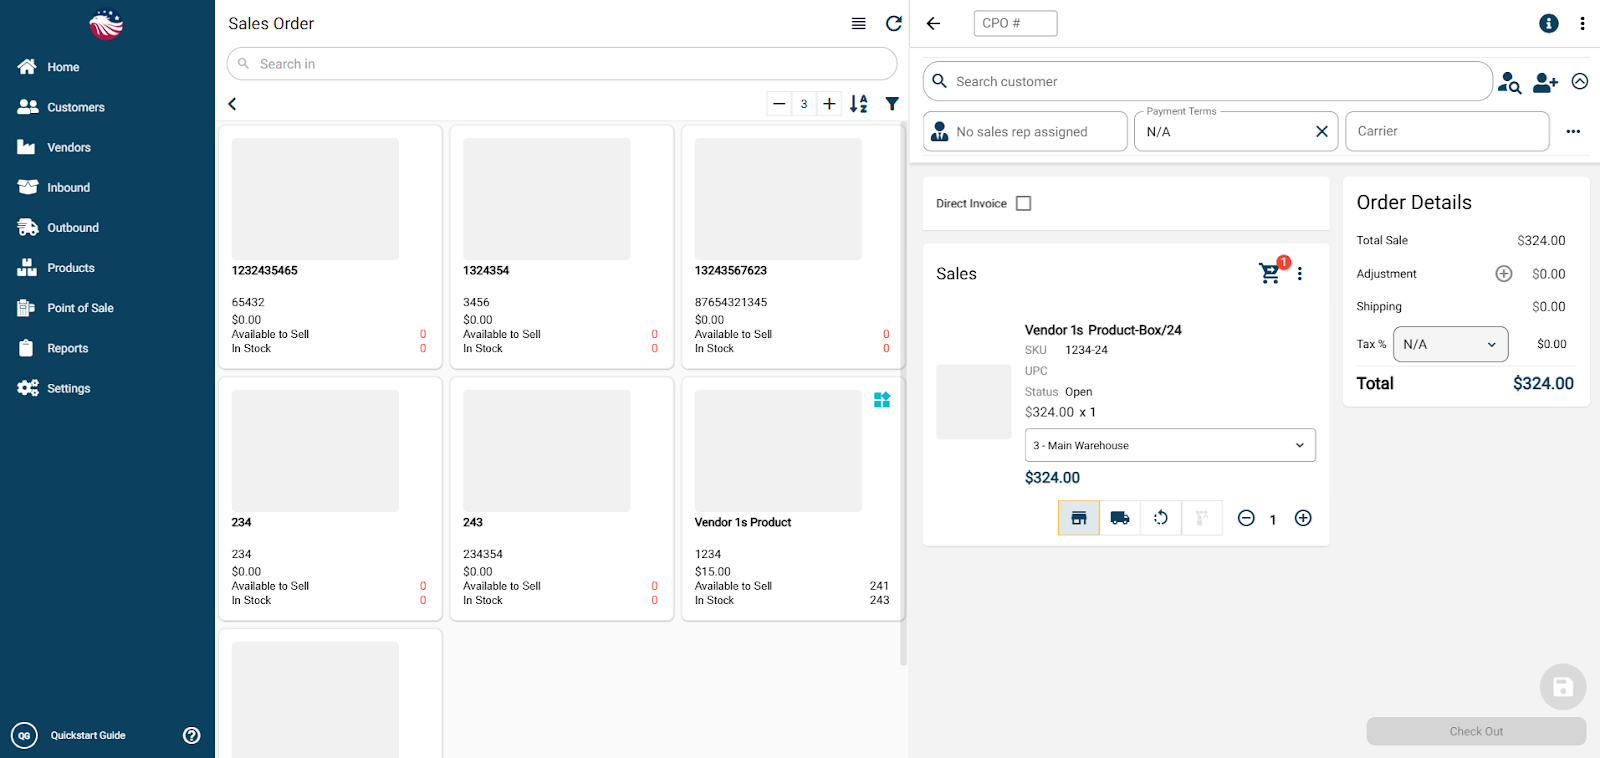
Task: Click the Search customer input field
Action: point(1210,82)
